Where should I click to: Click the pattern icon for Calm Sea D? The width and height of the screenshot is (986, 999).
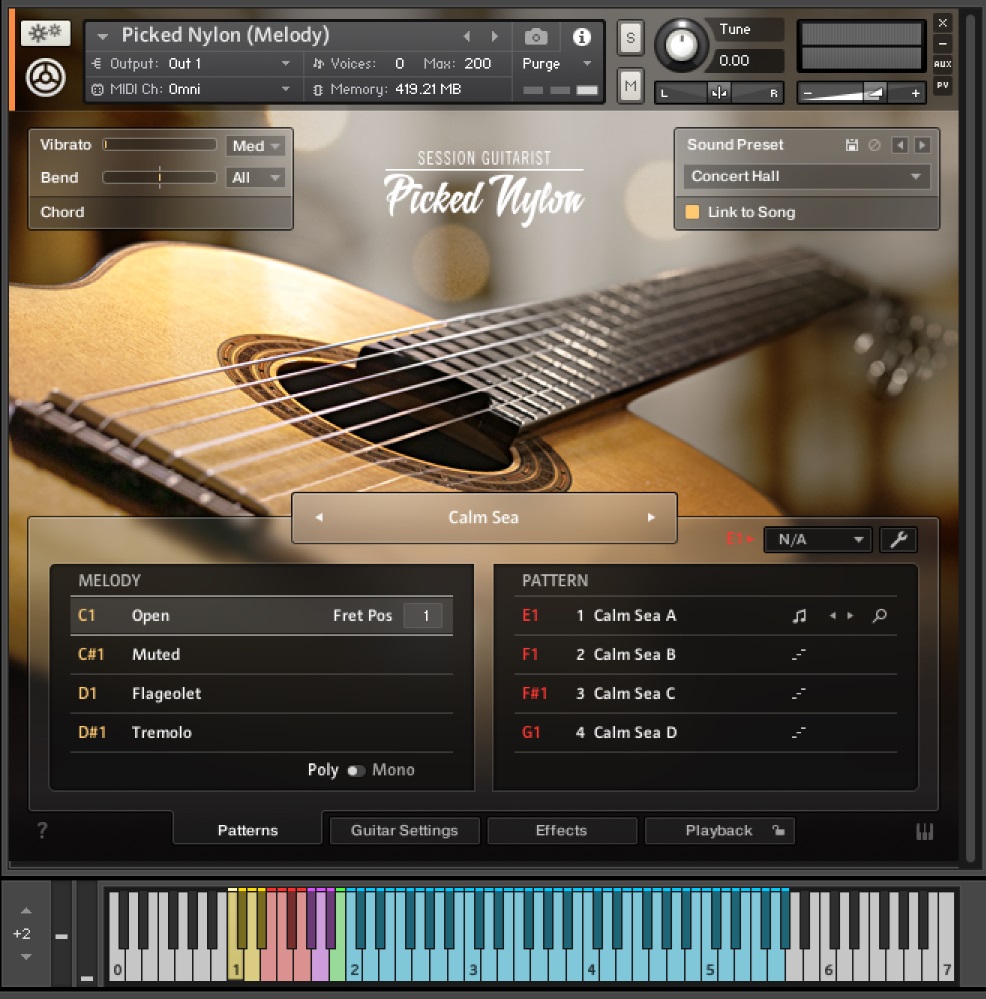pos(799,733)
